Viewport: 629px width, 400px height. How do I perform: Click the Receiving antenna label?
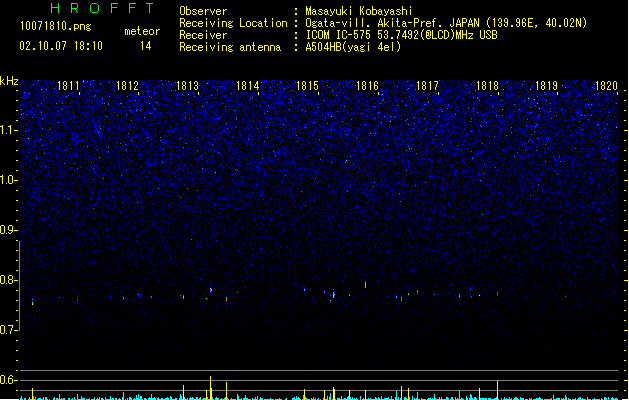tap(230, 47)
